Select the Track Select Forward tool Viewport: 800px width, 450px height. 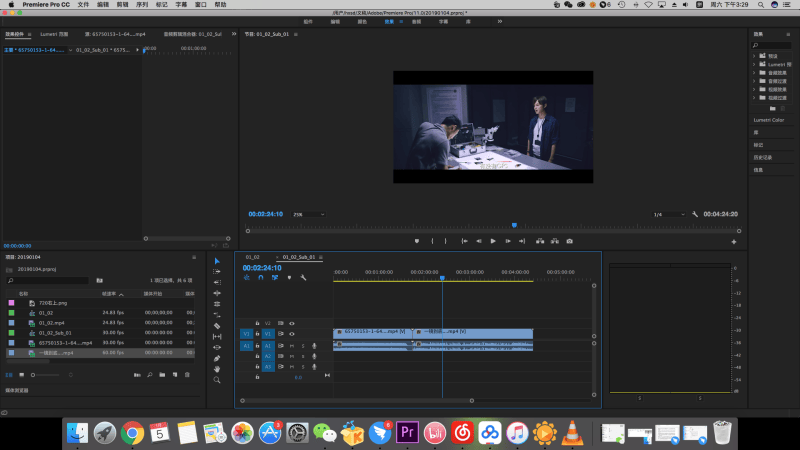tap(217, 271)
